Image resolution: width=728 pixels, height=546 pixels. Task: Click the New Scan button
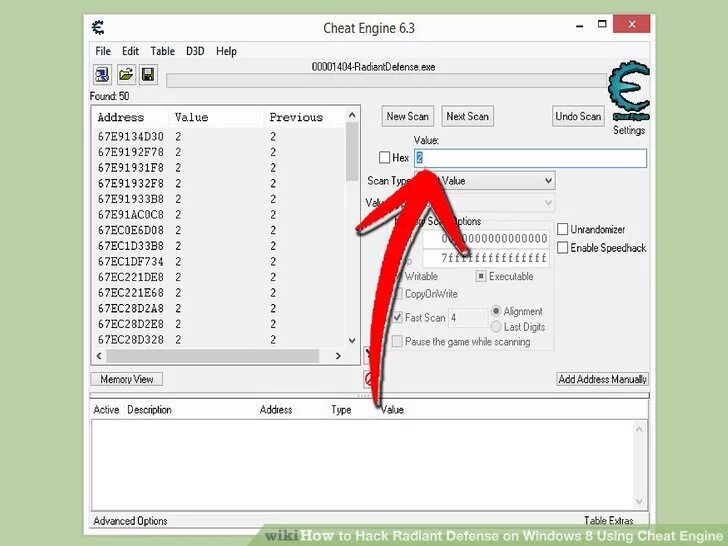click(408, 117)
